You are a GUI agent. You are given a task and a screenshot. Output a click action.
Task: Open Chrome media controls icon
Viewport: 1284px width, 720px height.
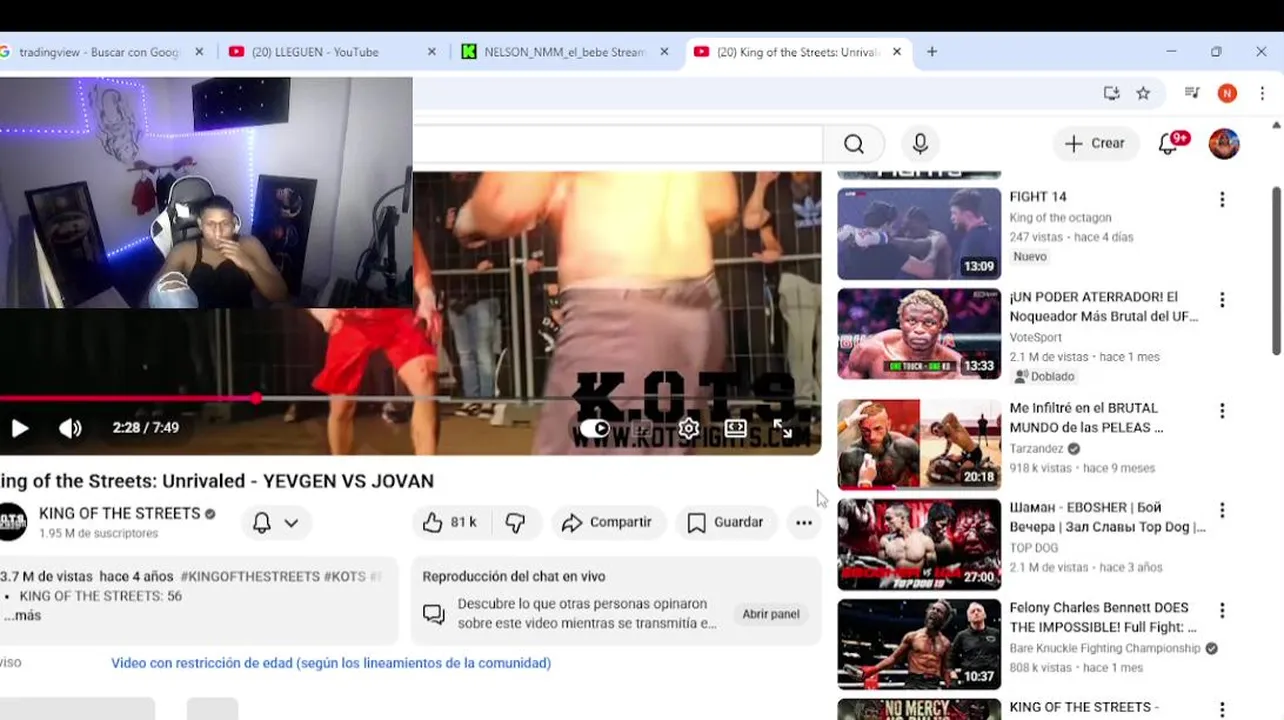(1192, 93)
